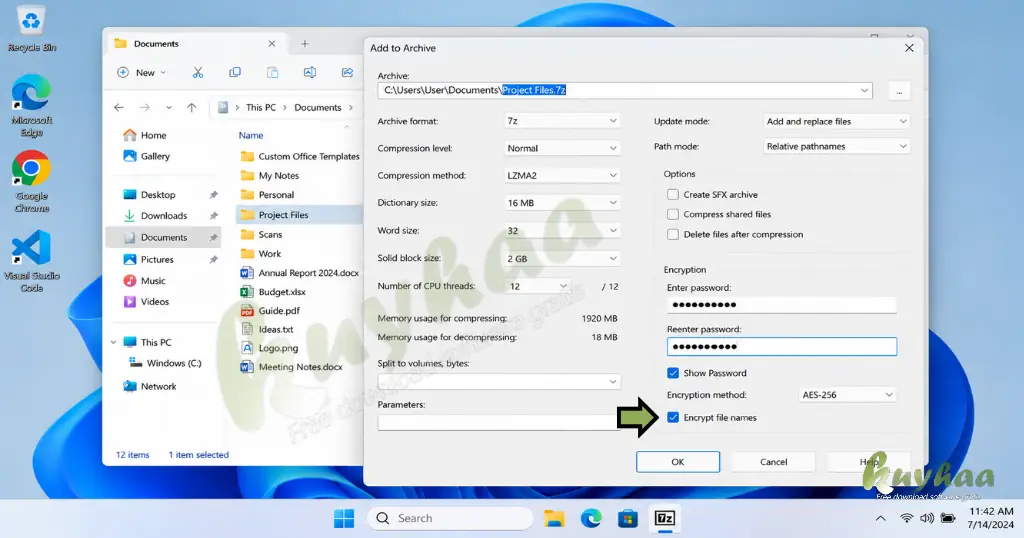1024x538 pixels.
Task: Open Number of CPU threads dropdown
Action: [x=537, y=287]
